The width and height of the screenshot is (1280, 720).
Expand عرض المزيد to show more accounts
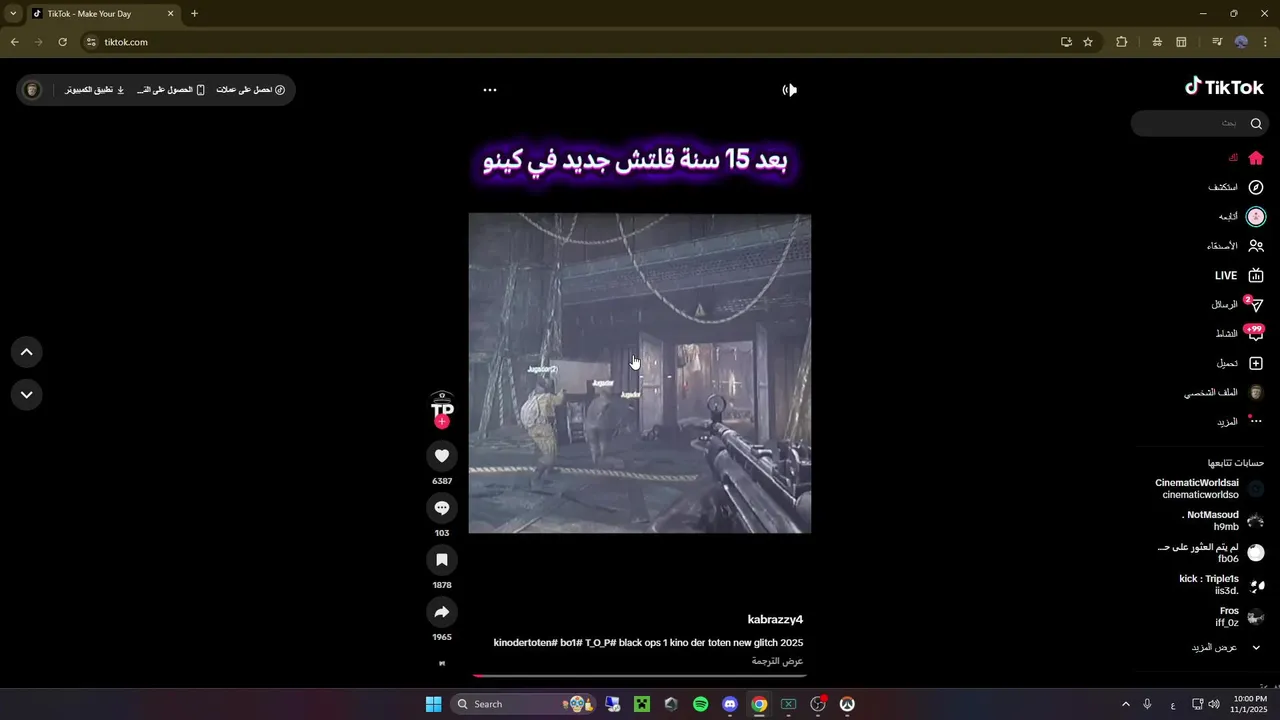(x=1227, y=647)
